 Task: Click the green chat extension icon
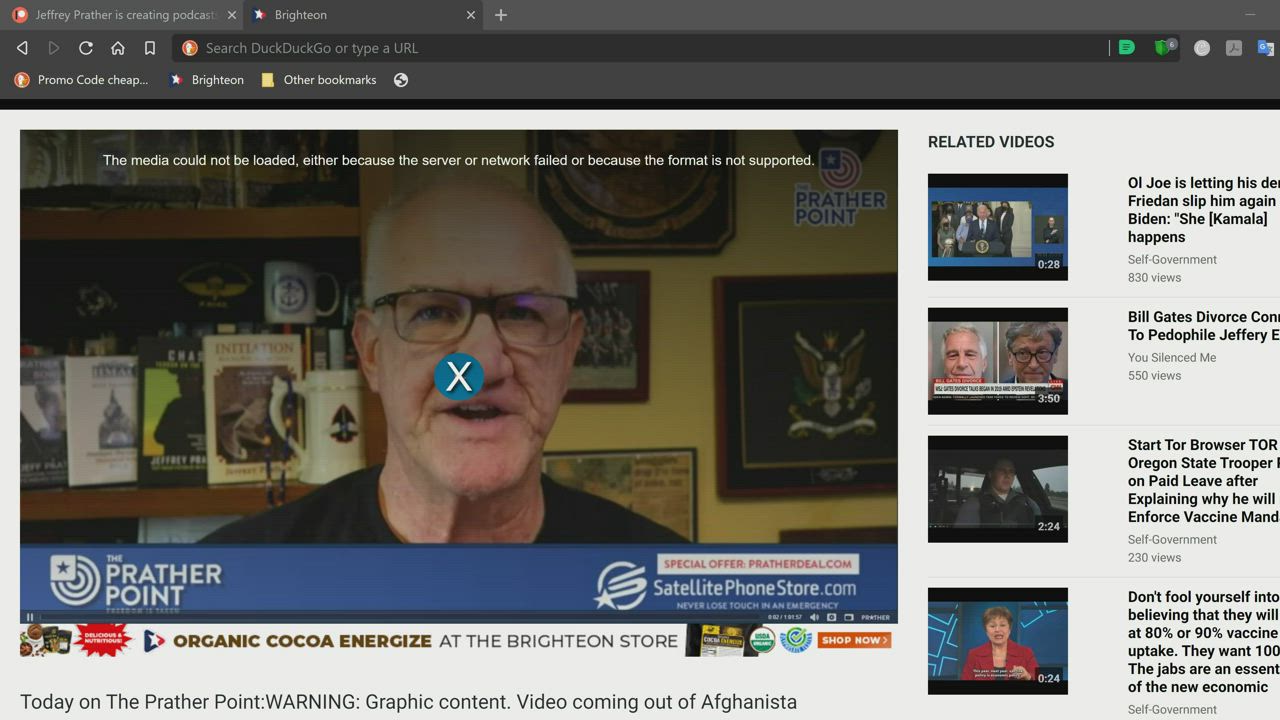coord(1127,48)
